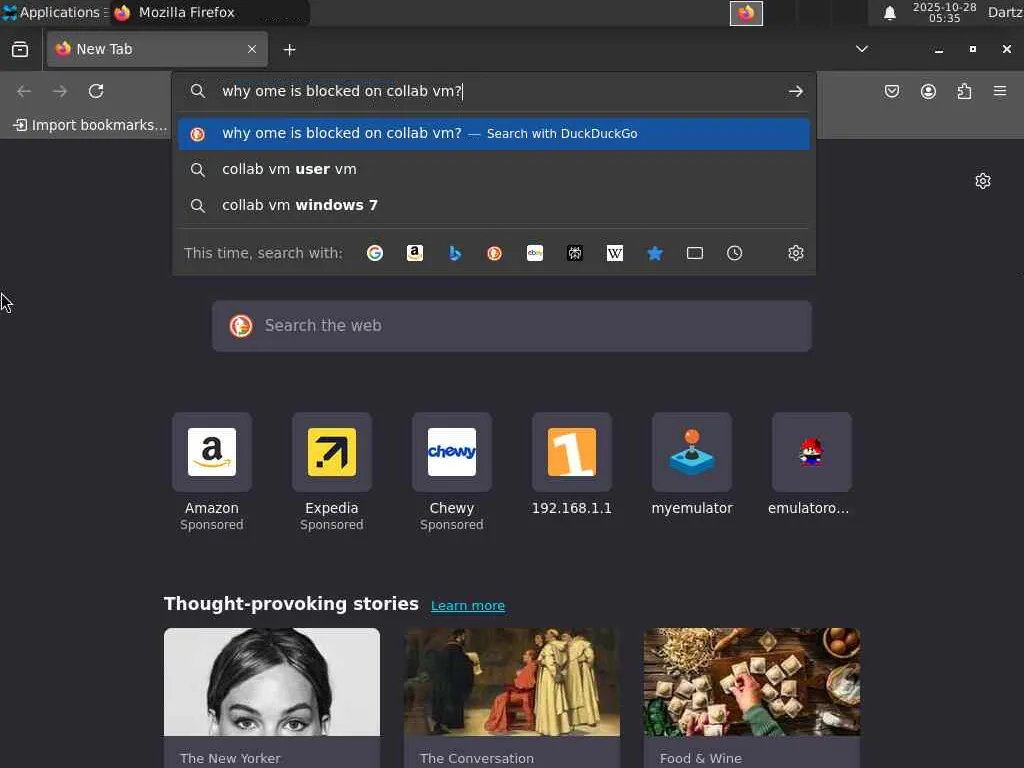Choose suggestion collab vm user vm

pyautogui.click(x=494, y=170)
